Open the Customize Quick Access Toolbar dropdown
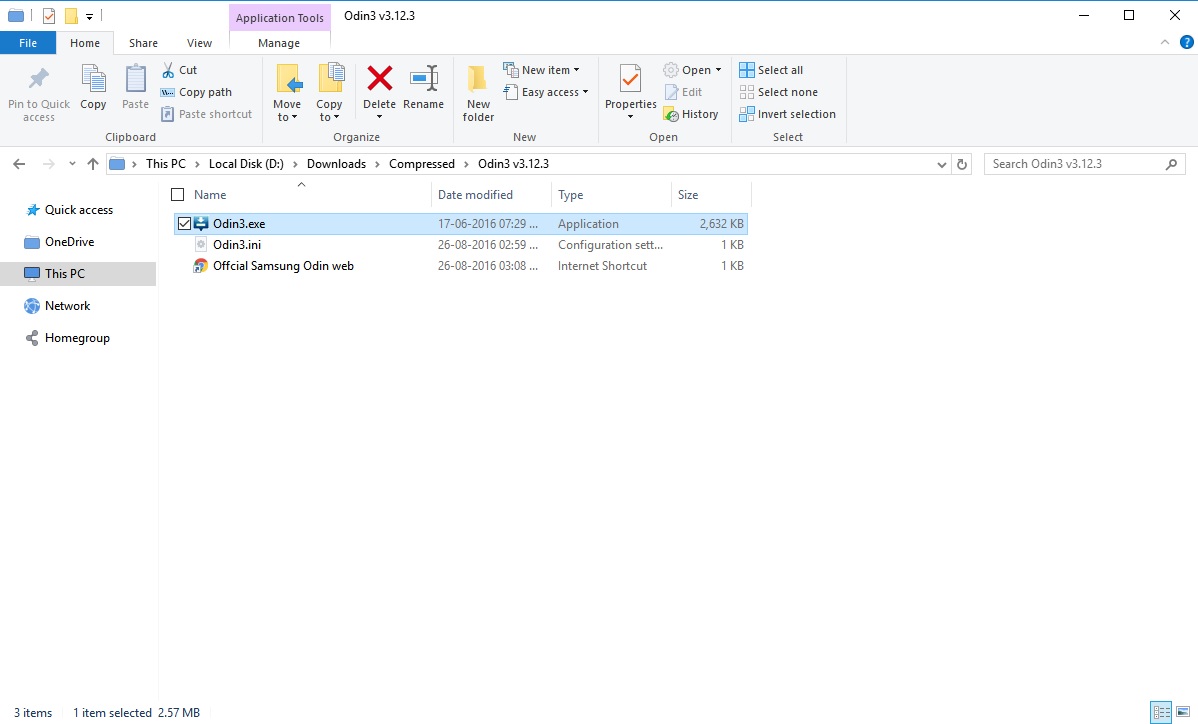The height and width of the screenshot is (724, 1198). click(x=89, y=16)
